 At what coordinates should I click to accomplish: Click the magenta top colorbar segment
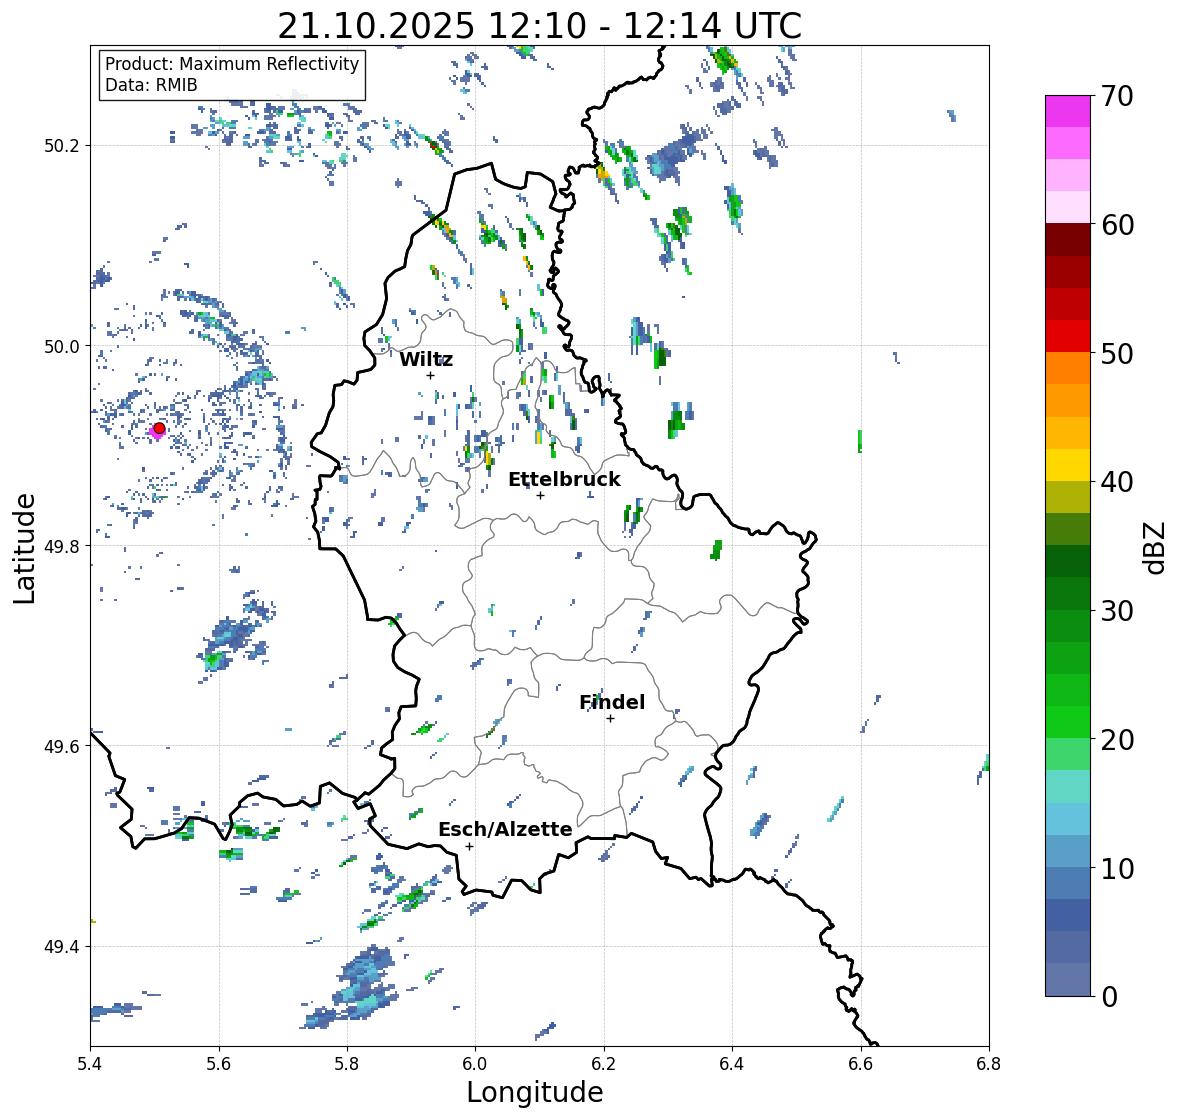click(1068, 111)
